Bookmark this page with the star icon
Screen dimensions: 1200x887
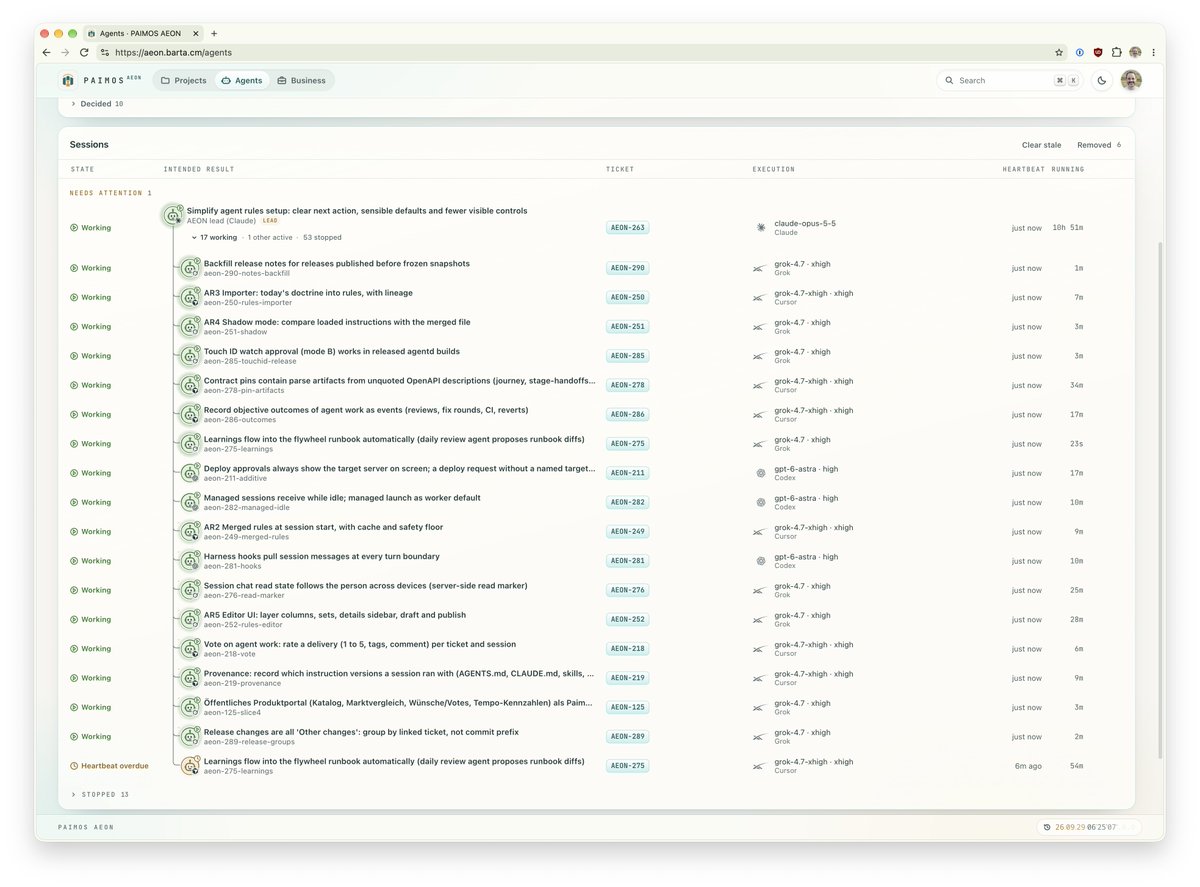(x=1059, y=52)
